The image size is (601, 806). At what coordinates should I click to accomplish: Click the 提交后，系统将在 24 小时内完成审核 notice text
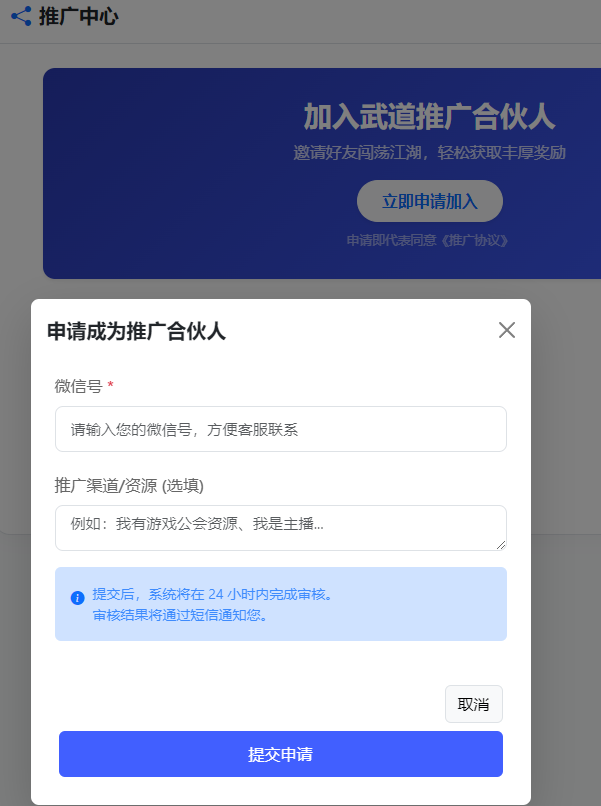[213, 594]
